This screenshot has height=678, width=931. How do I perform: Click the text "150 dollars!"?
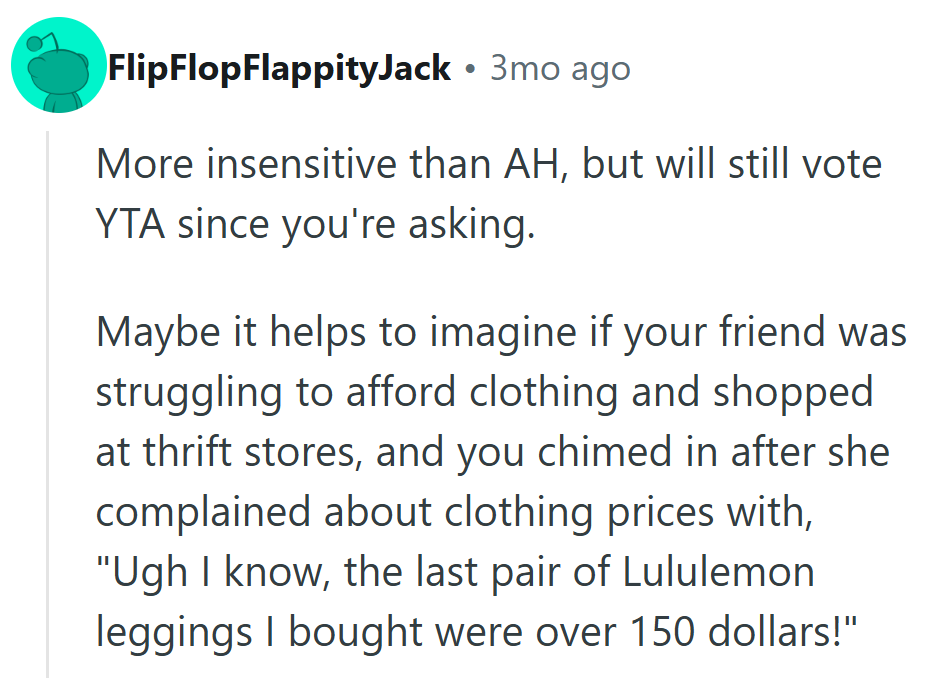(746, 633)
